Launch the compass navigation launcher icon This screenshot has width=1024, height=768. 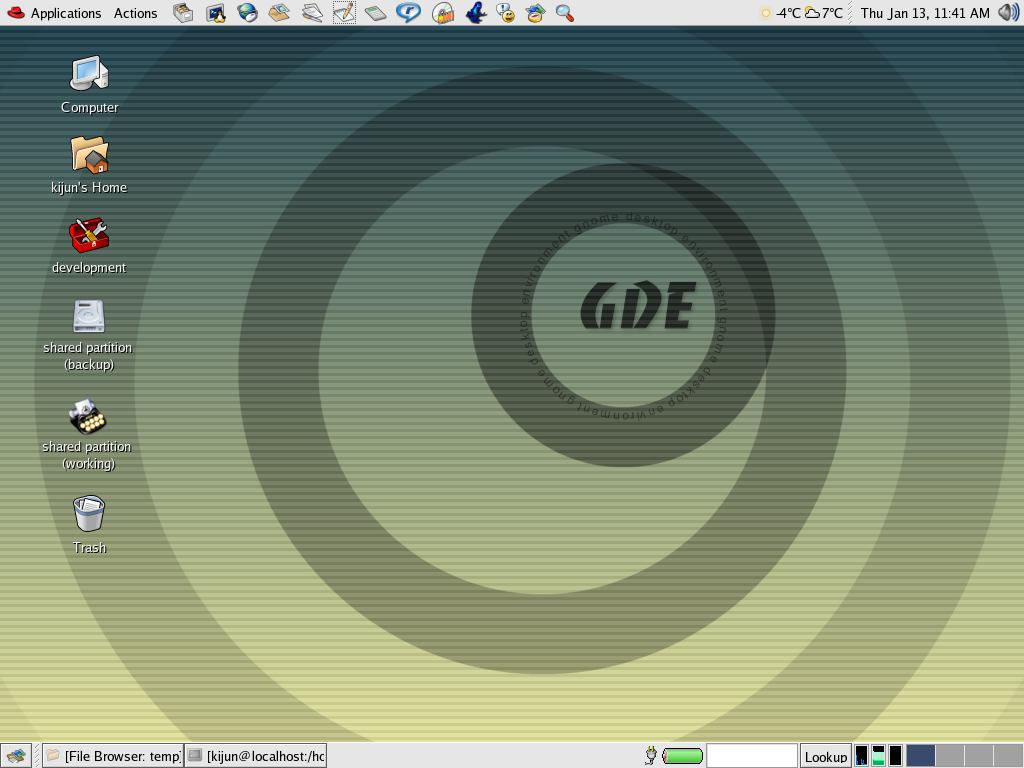pyautogui.click(x=536, y=13)
